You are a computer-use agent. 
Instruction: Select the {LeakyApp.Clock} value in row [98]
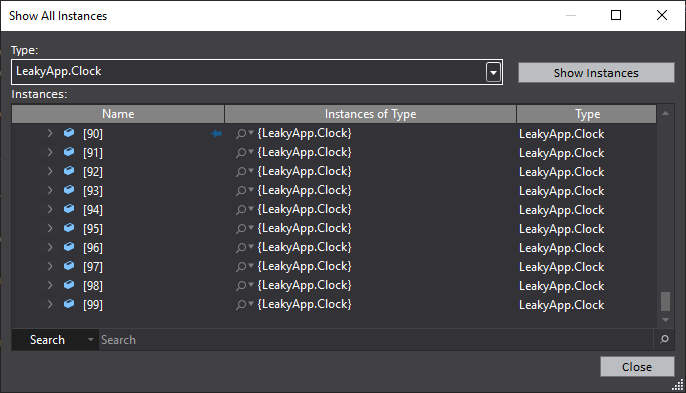[304, 285]
